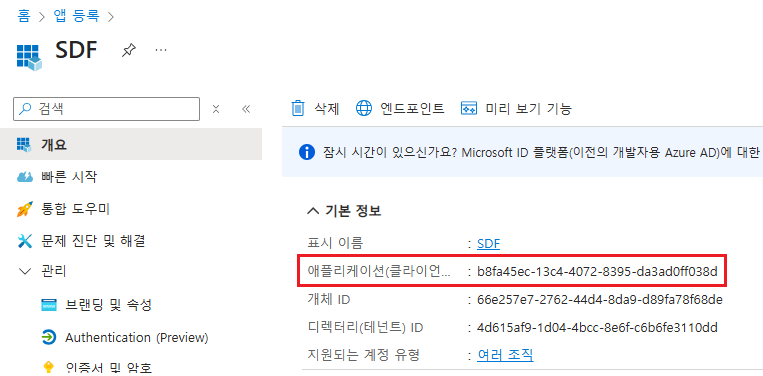Image resolution: width=763 pixels, height=376 pixels.
Task: Go to 앱 등록 in the breadcrumb
Action: (x=76, y=16)
